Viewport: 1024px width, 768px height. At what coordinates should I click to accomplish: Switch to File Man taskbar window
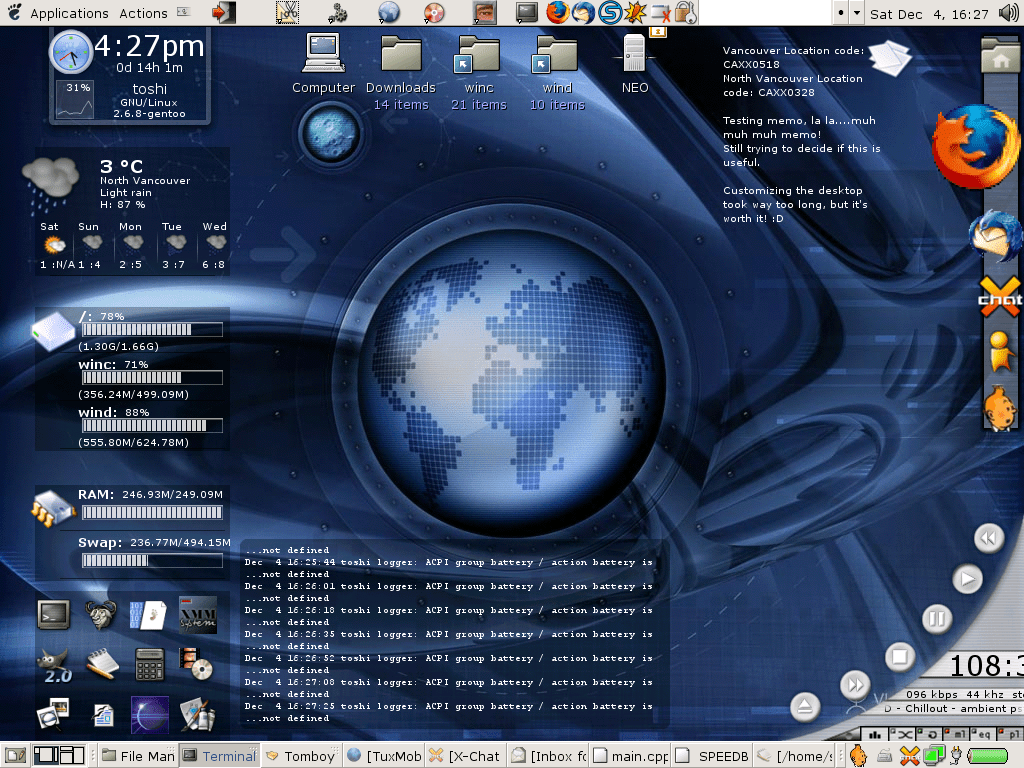(x=138, y=756)
